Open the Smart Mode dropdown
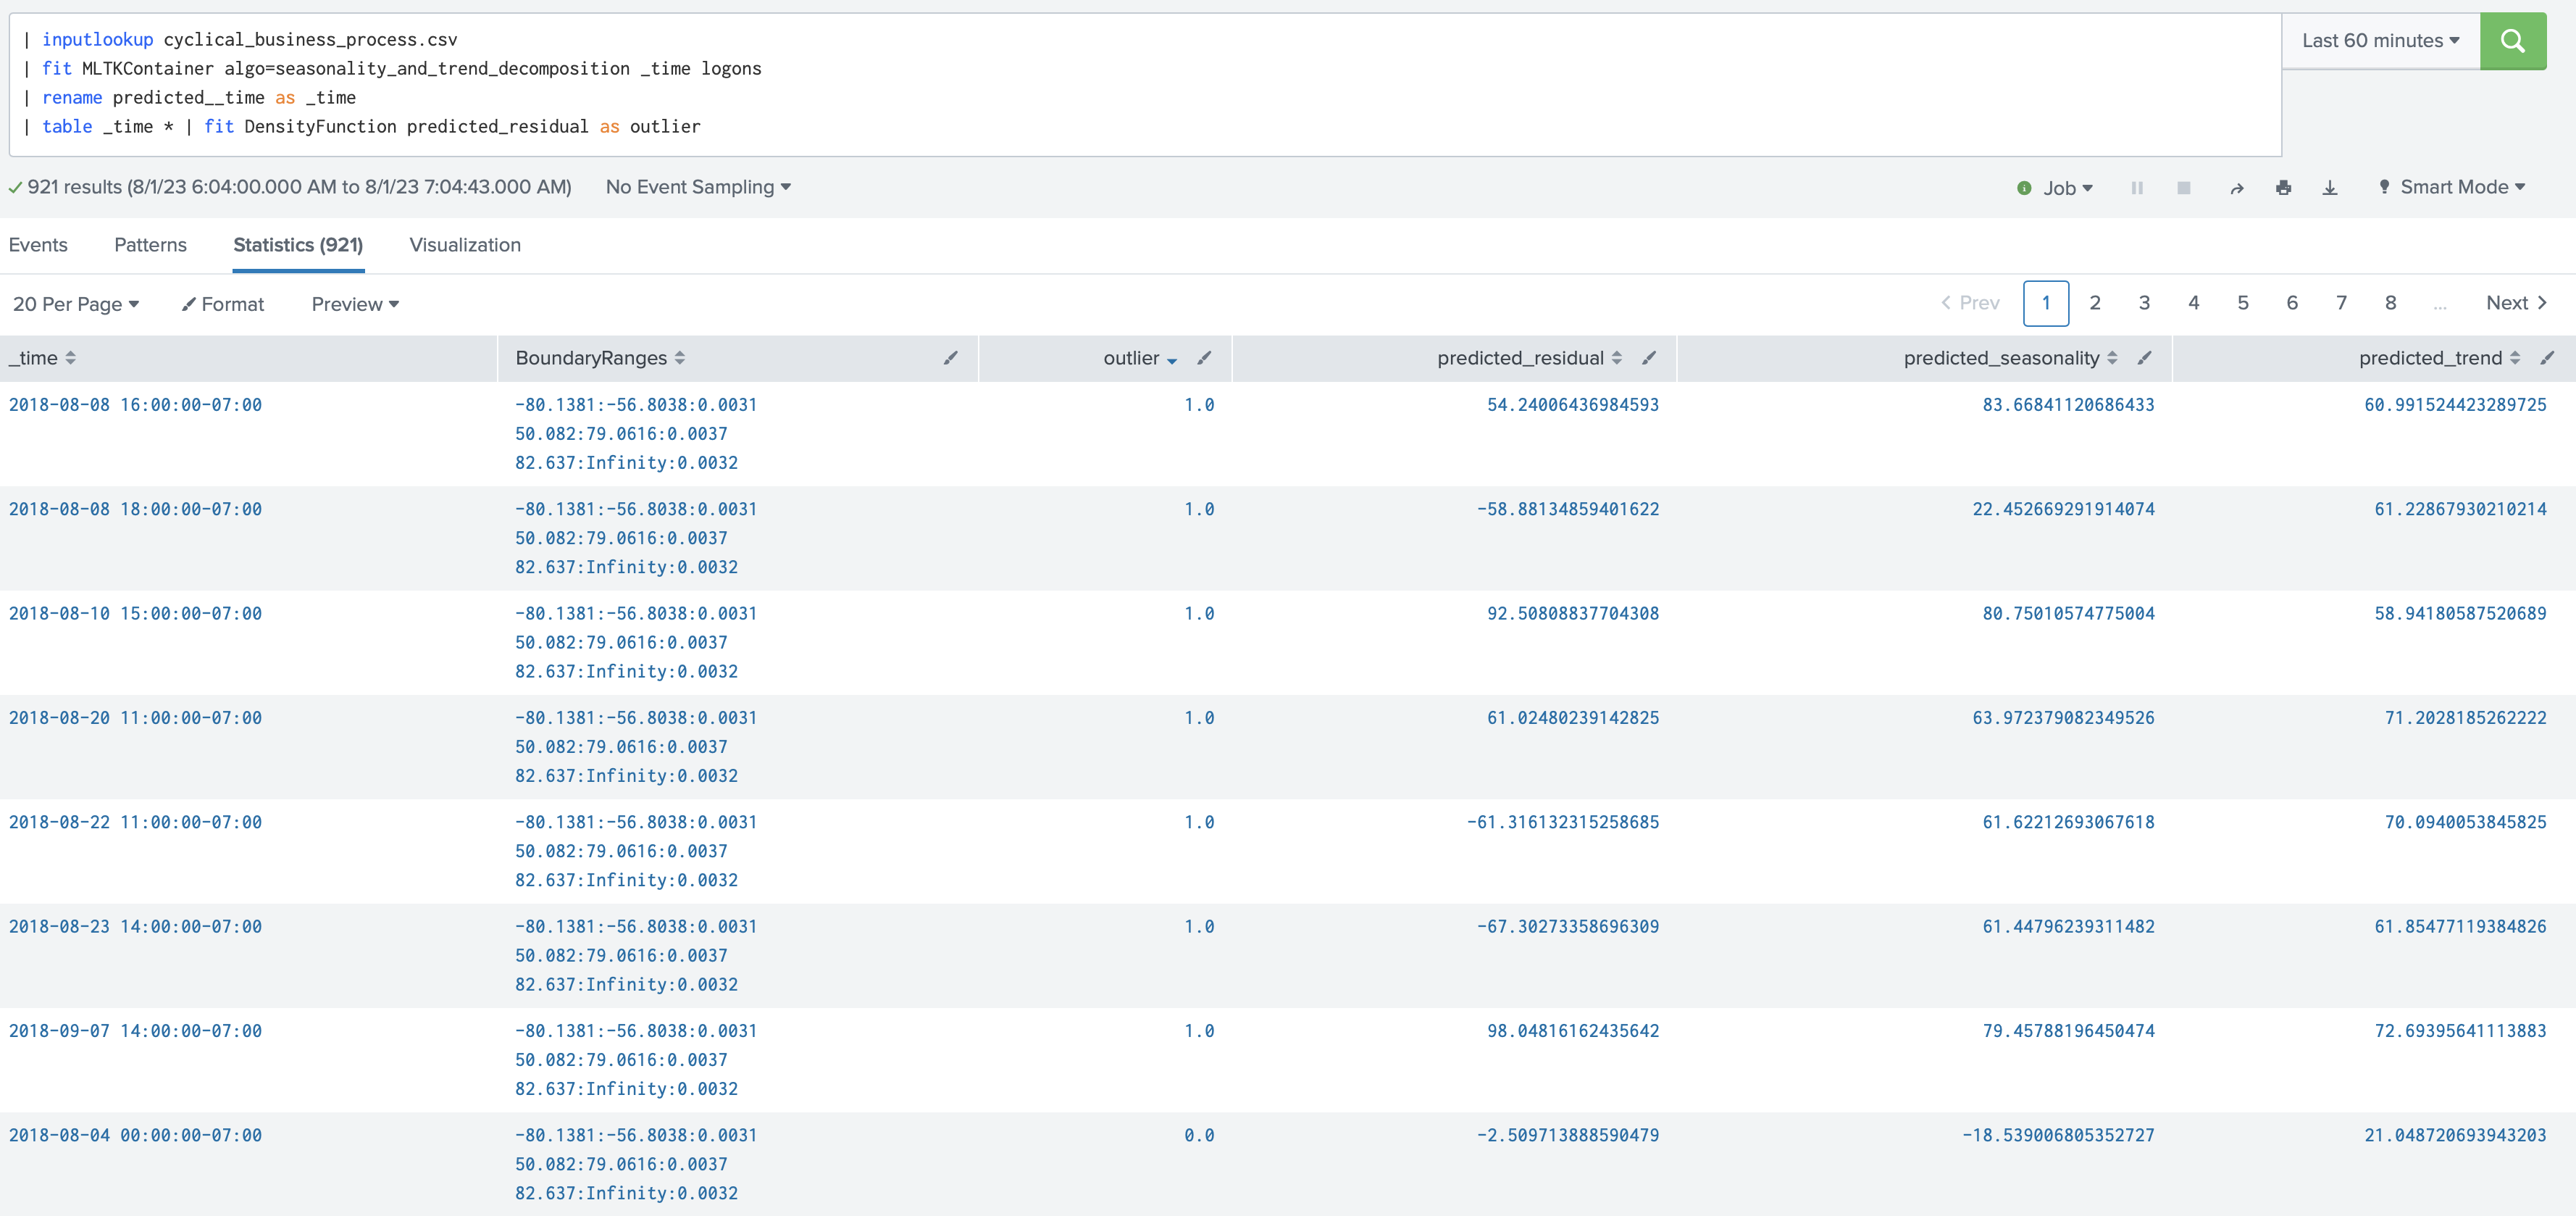This screenshot has height=1216, width=2576. coord(2453,187)
